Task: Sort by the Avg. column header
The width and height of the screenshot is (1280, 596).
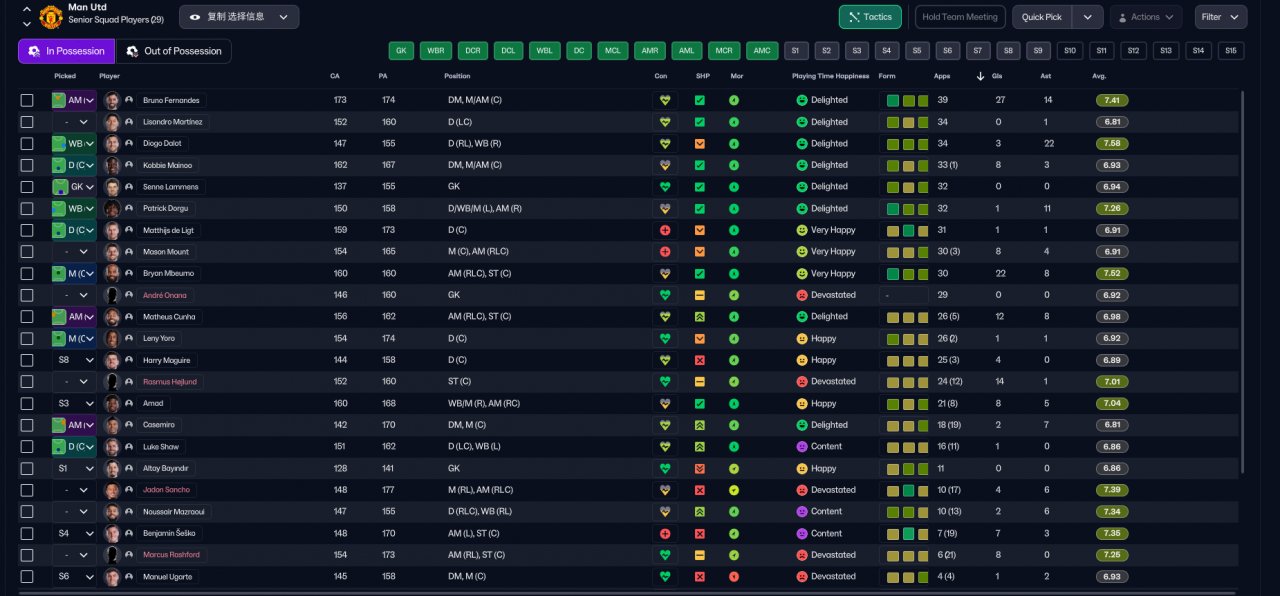Action: (1099, 76)
